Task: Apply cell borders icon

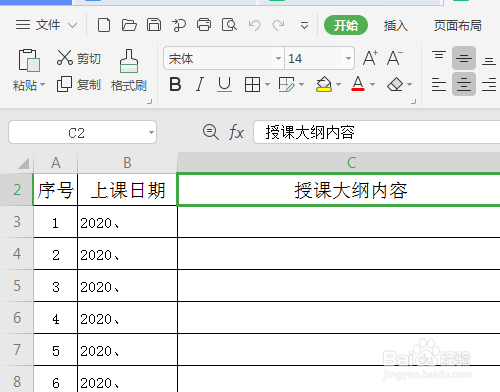Action: pos(252,85)
